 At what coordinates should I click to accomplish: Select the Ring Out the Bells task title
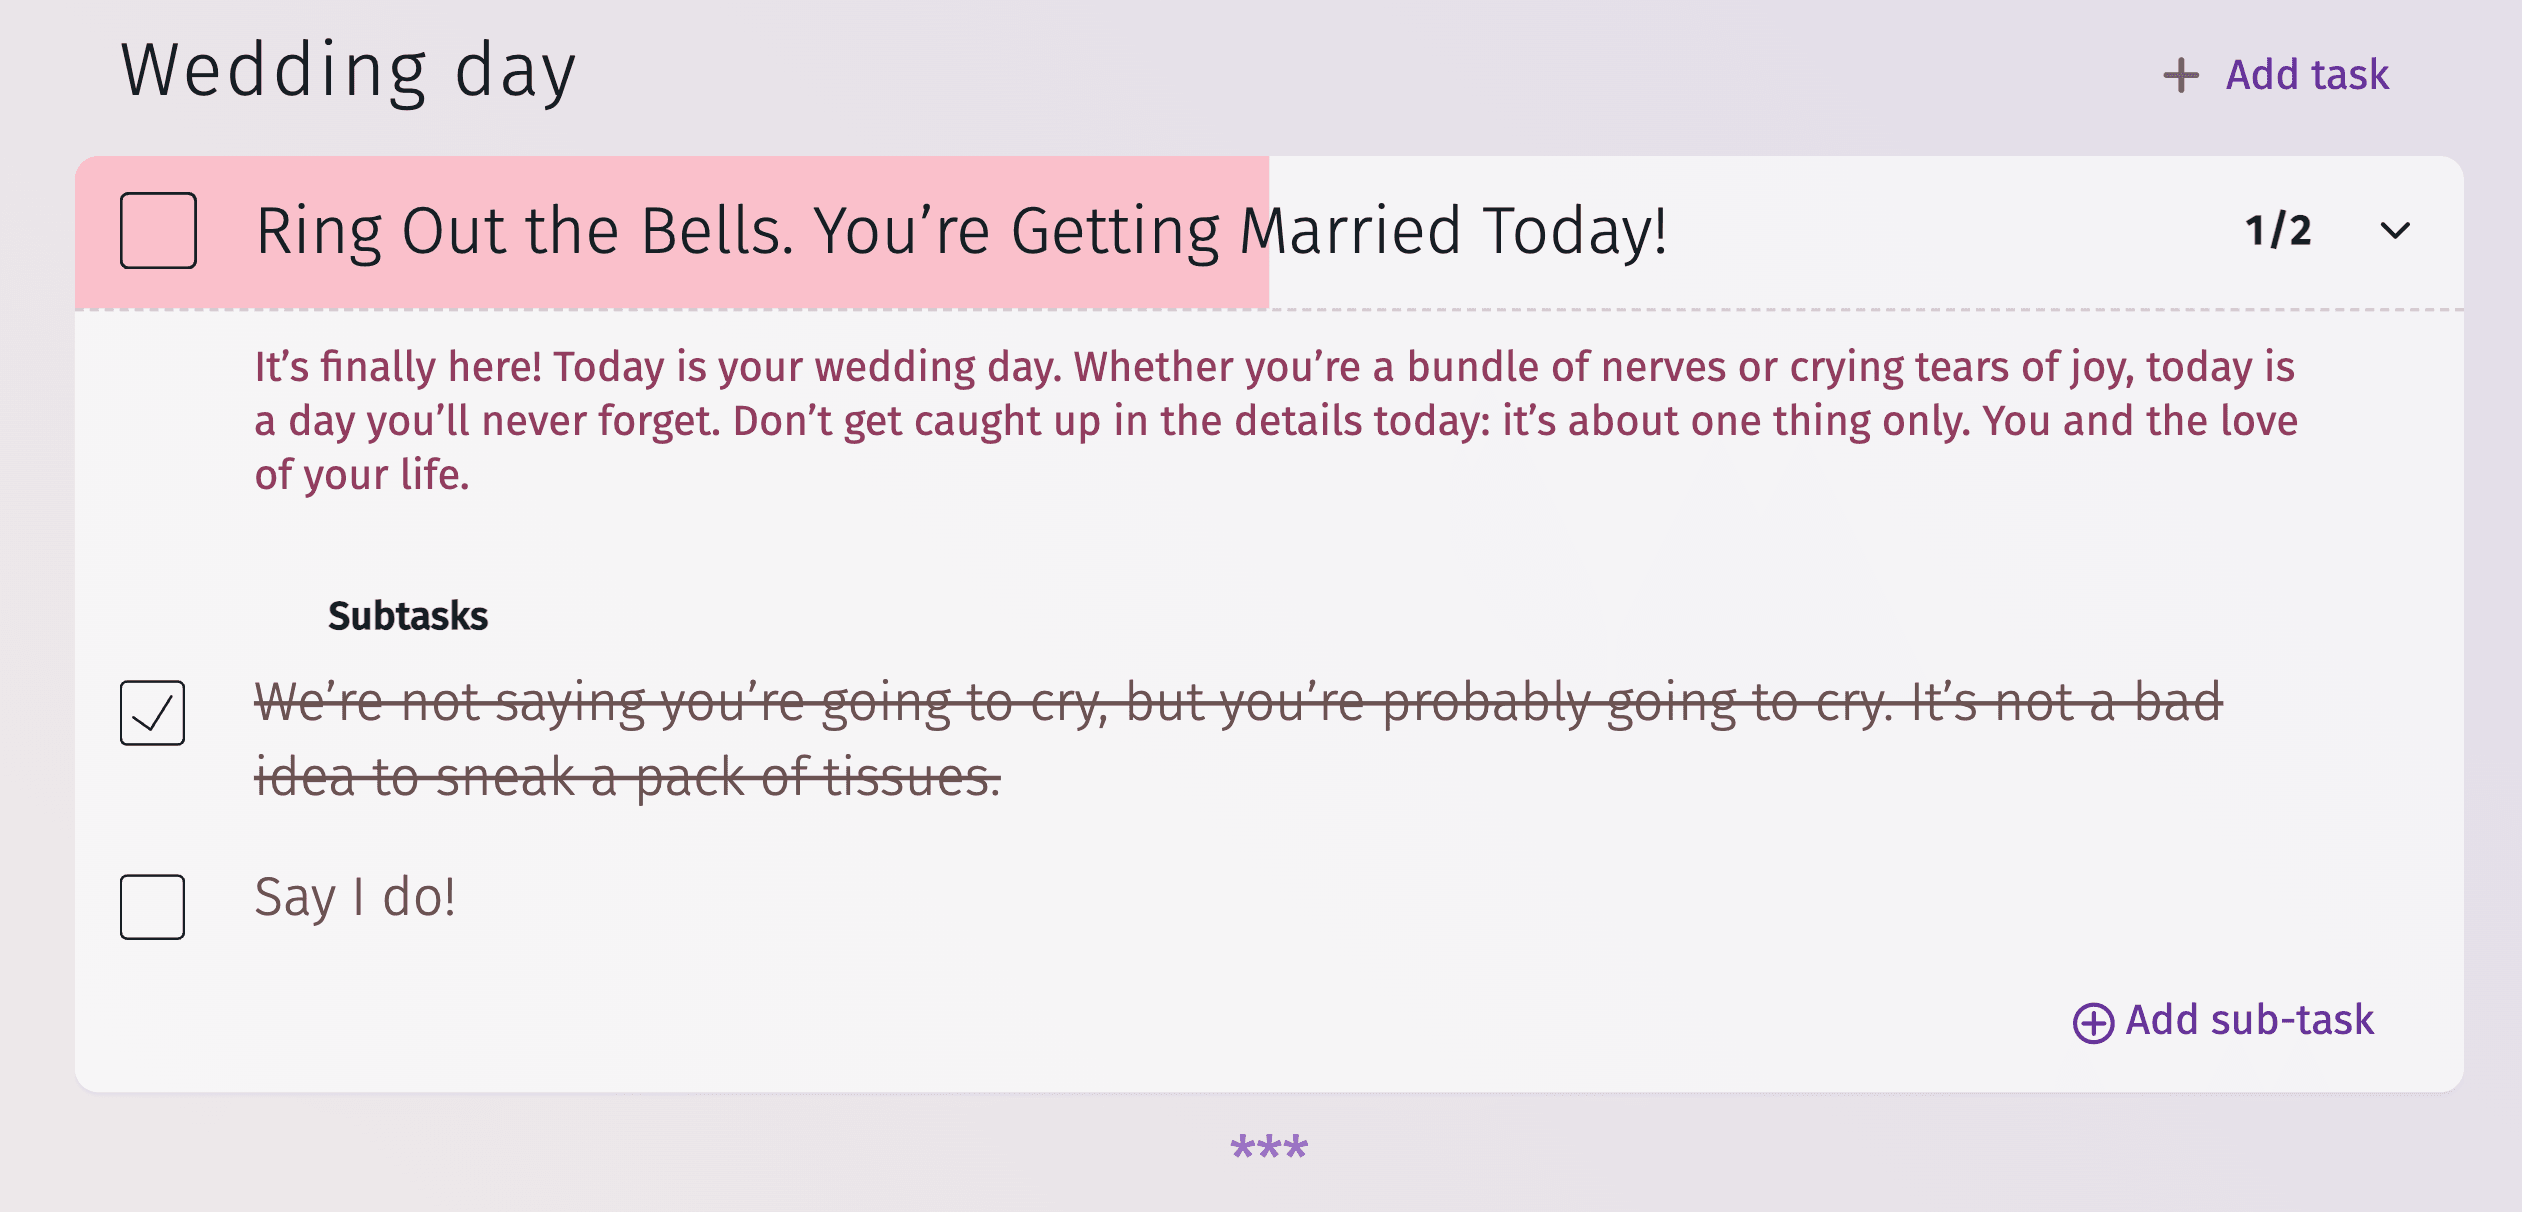[x=960, y=231]
